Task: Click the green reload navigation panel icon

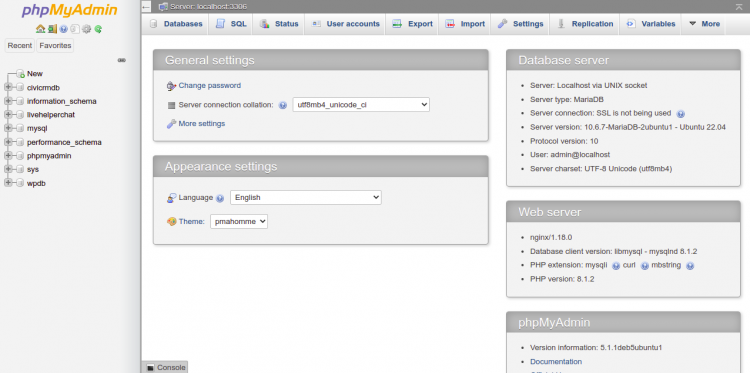Action: point(98,29)
